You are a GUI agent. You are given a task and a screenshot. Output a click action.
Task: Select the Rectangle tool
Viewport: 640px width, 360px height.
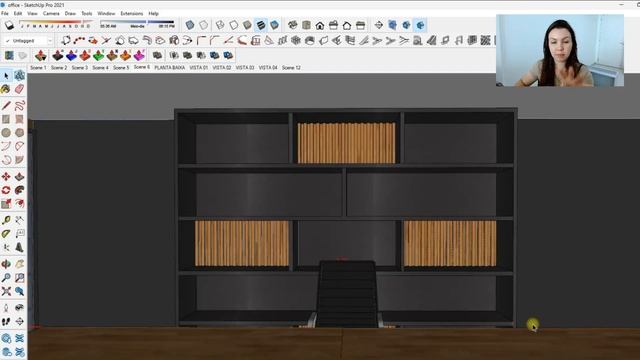(x=6, y=119)
